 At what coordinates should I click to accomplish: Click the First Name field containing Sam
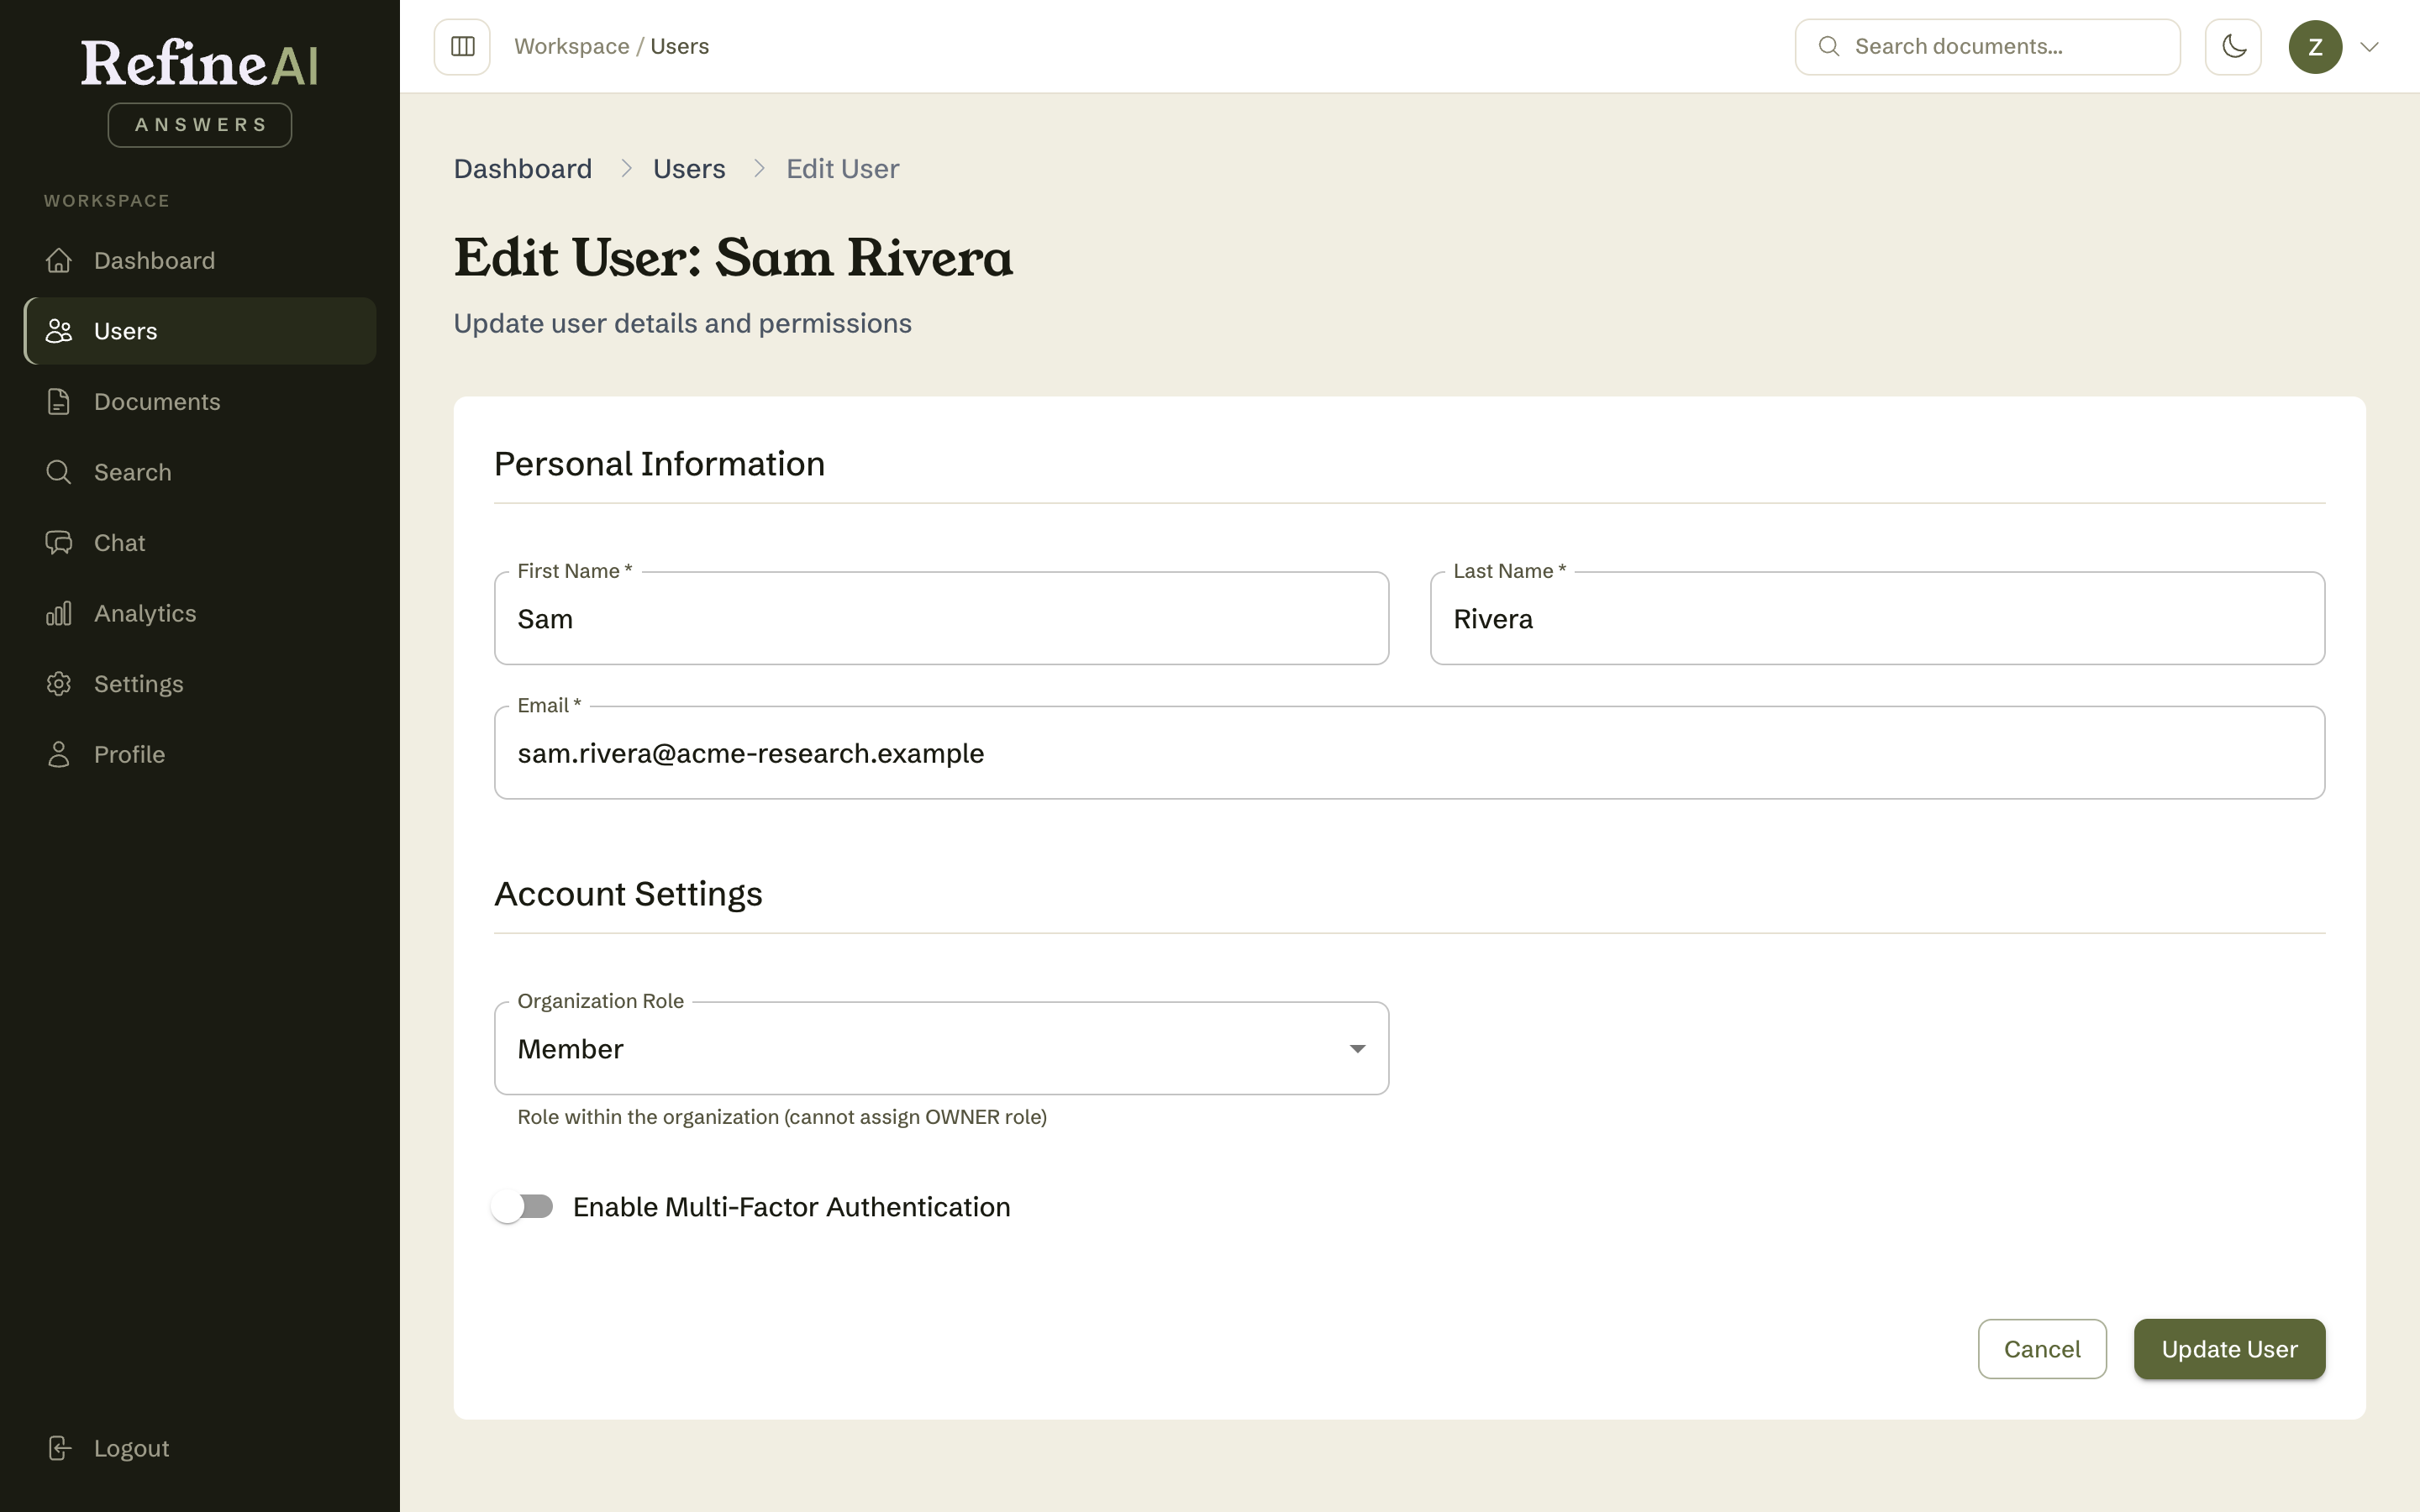click(x=941, y=618)
